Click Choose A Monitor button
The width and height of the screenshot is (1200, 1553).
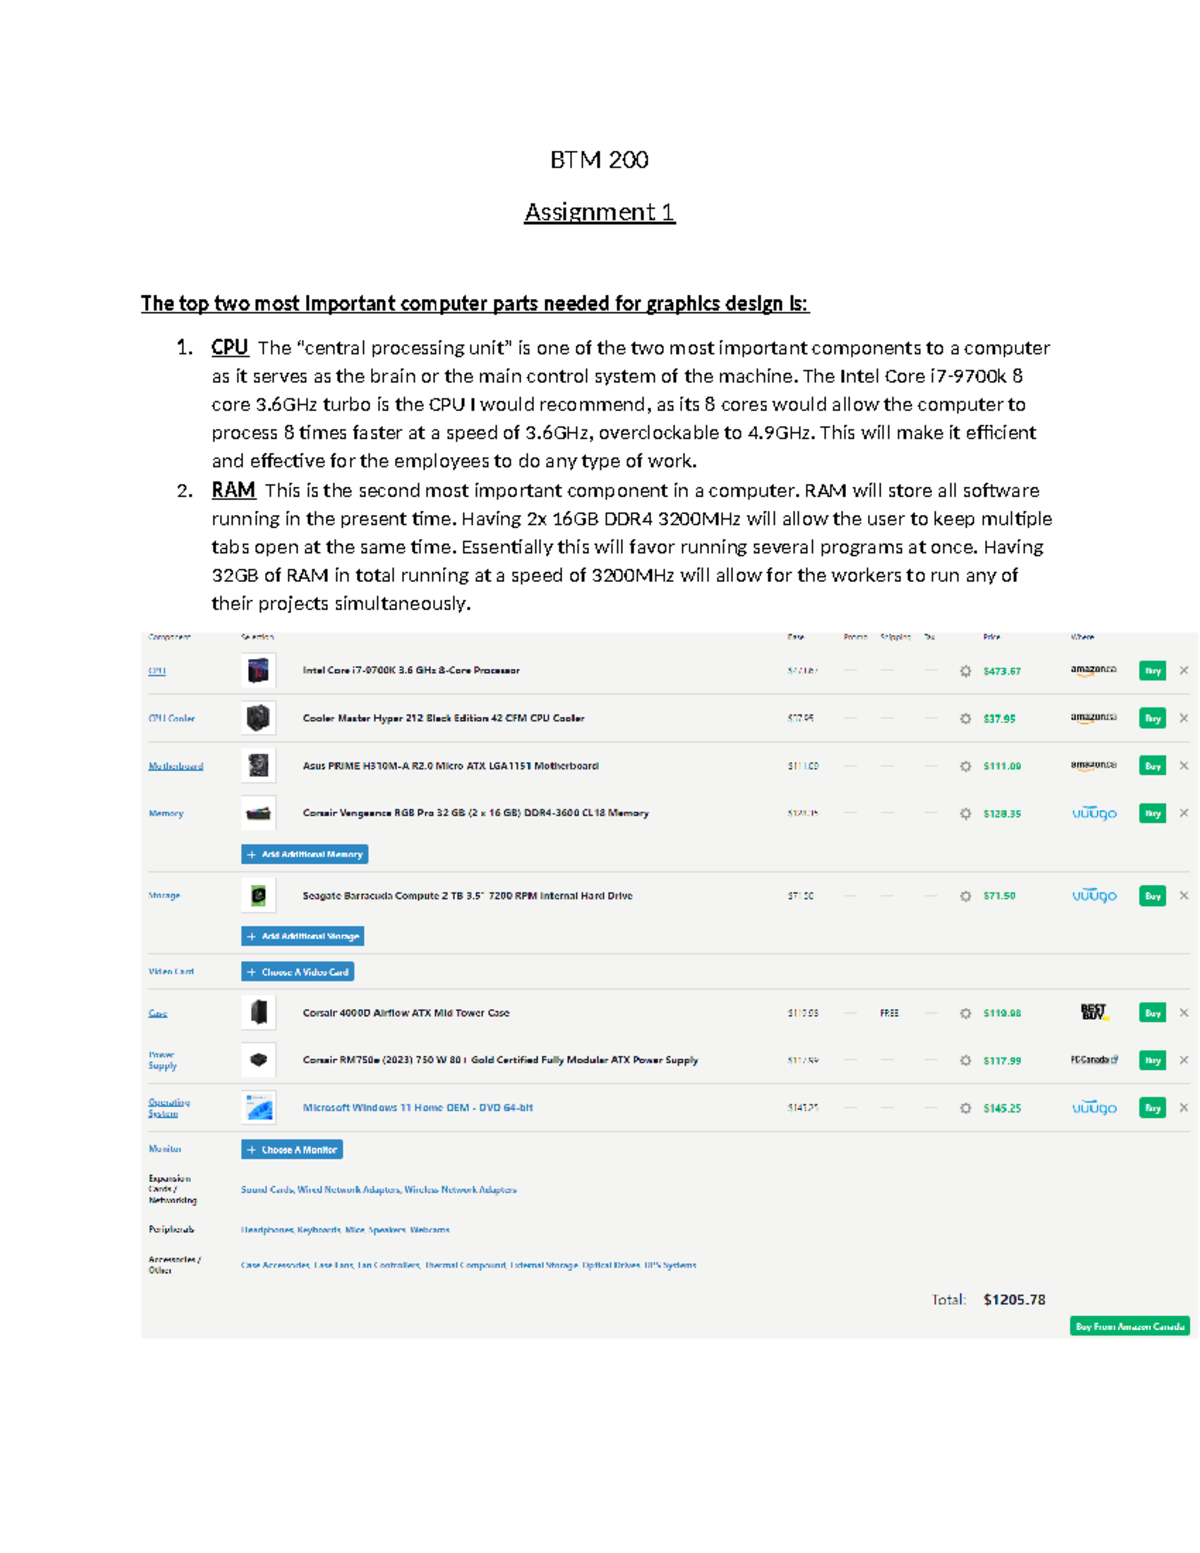292,1150
